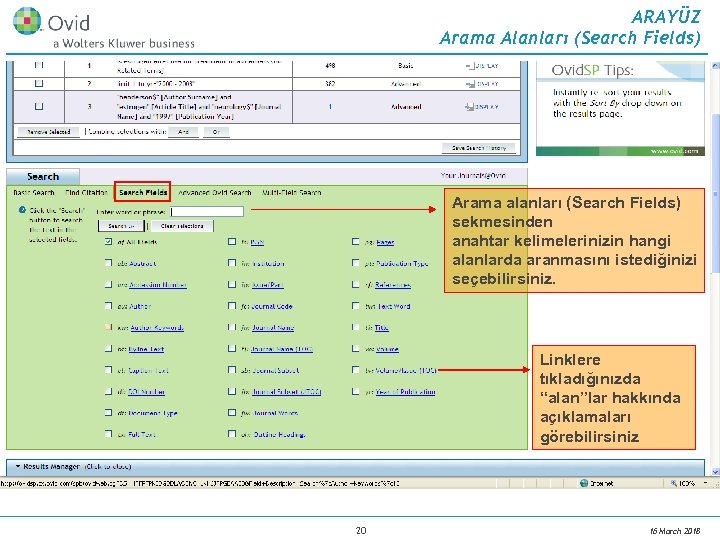Open the Issue/Part field link
720x540 pixels.
point(268,285)
